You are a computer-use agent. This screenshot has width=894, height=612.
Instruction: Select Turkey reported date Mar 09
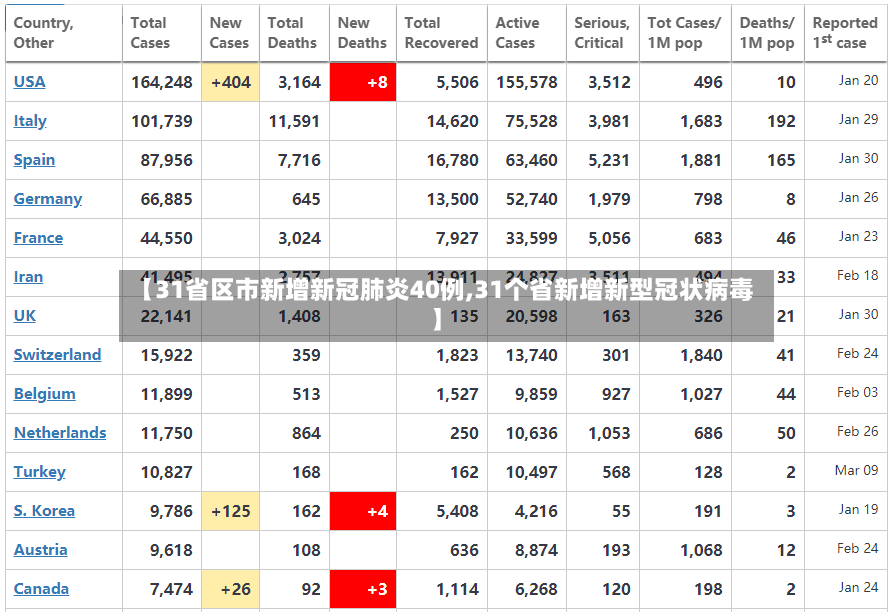click(856, 471)
